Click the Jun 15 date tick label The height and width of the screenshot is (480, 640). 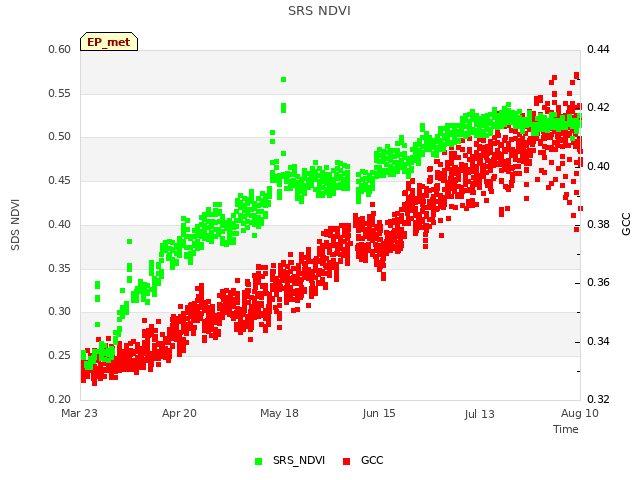[379, 413]
